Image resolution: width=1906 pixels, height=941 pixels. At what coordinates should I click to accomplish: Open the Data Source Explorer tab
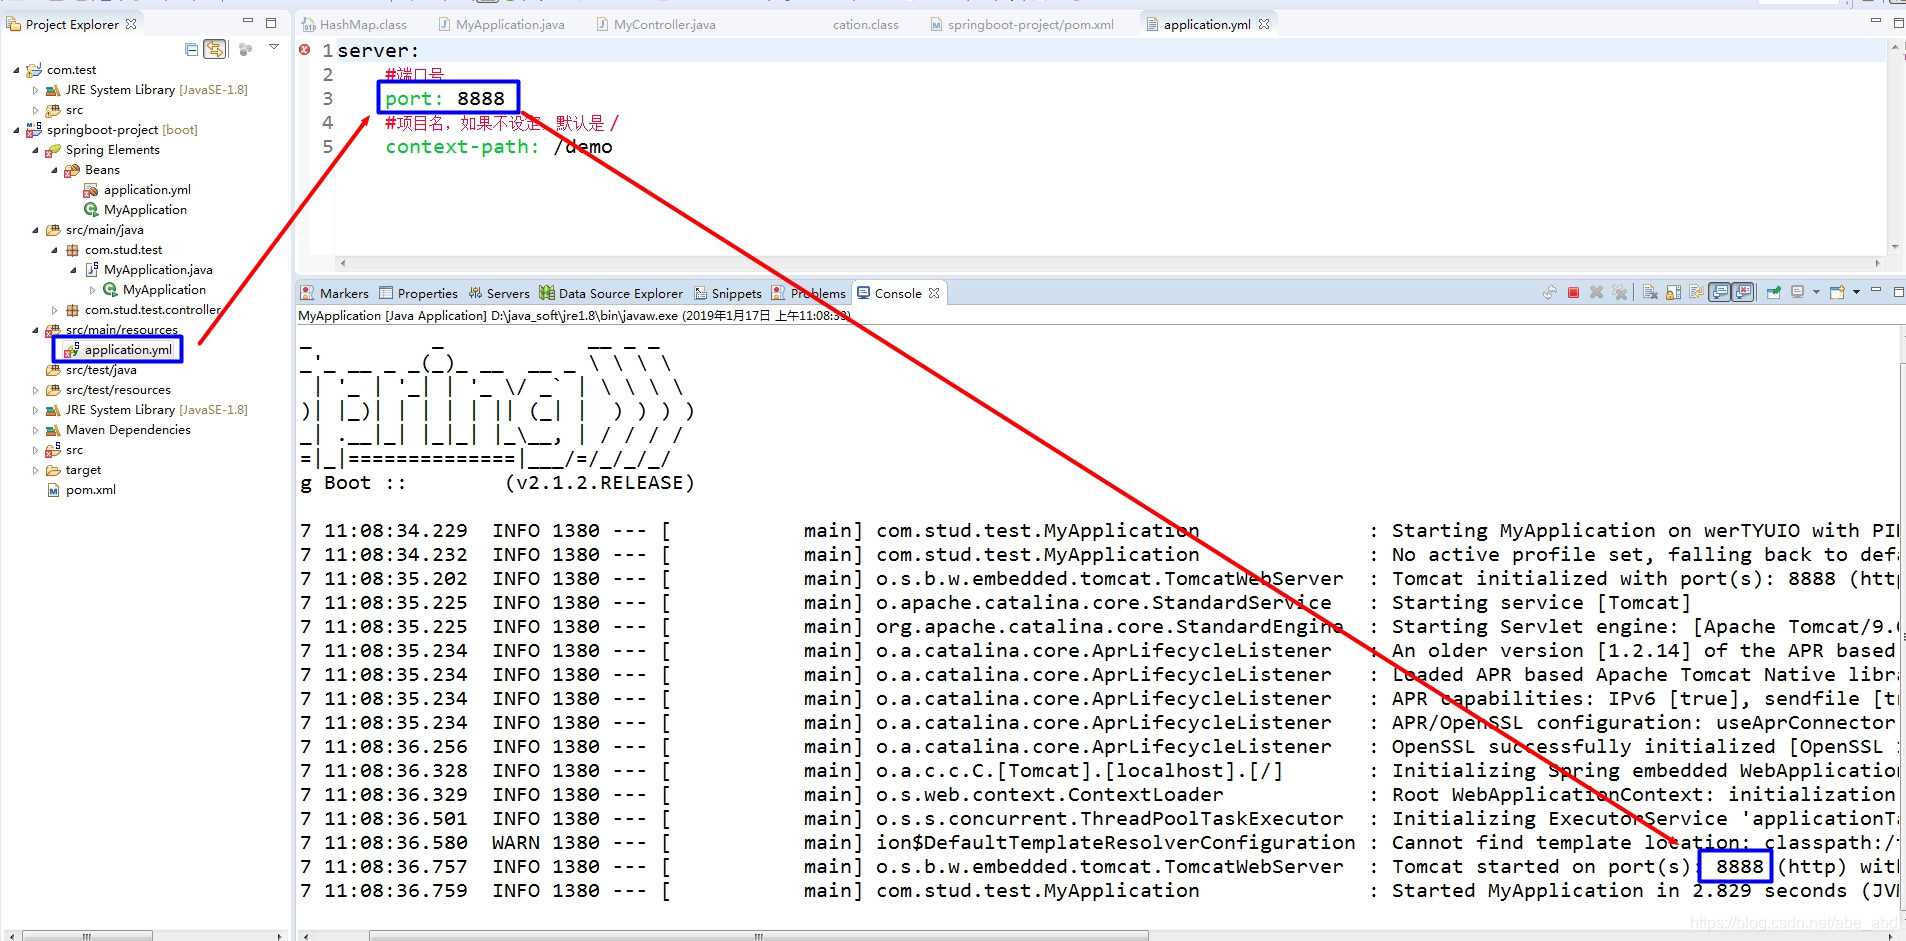tap(611, 293)
